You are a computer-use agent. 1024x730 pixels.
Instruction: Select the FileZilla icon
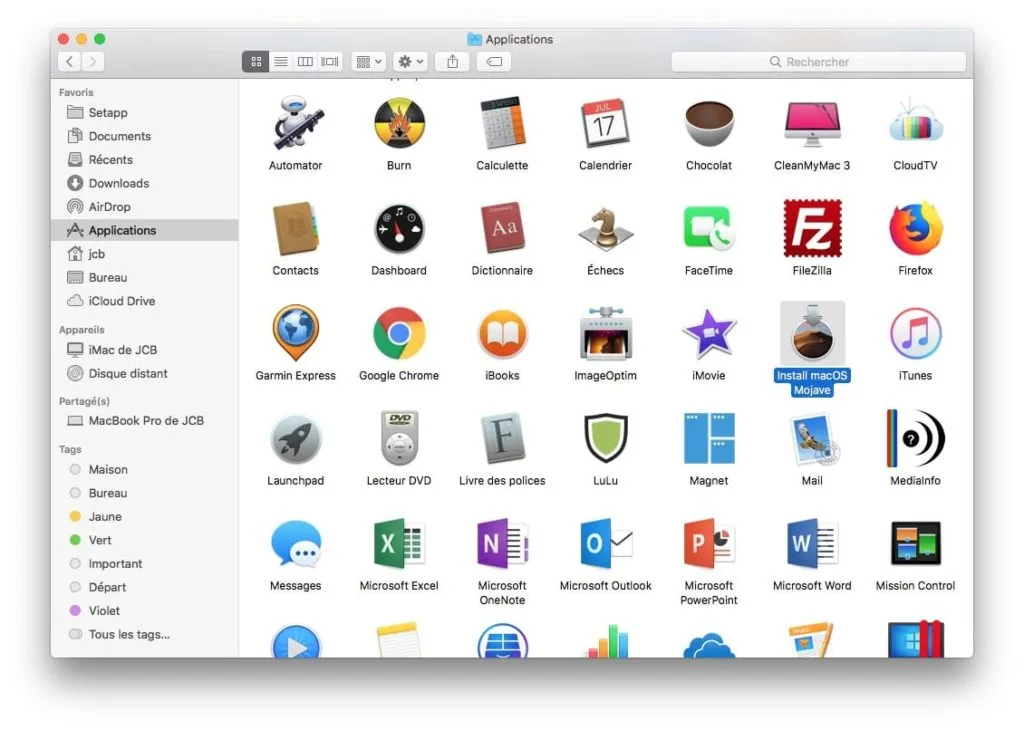(x=812, y=229)
